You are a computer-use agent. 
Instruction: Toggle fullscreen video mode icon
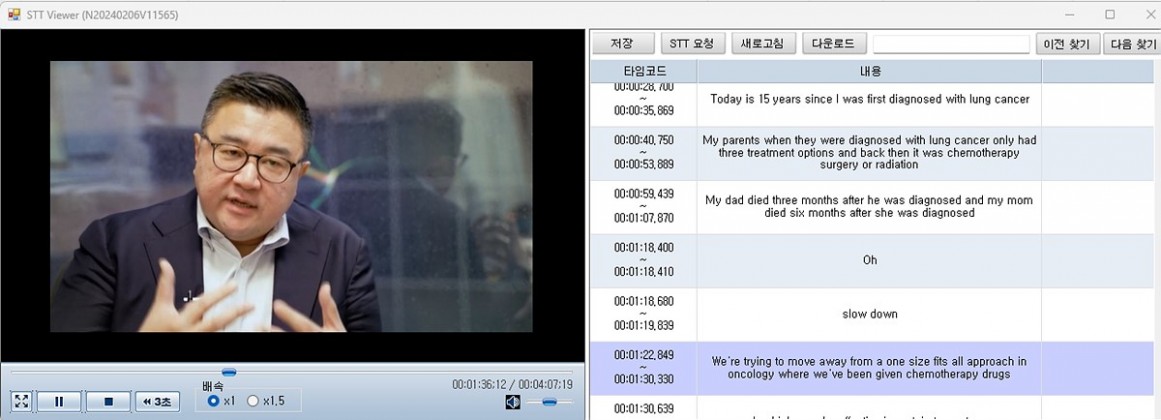point(21,401)
